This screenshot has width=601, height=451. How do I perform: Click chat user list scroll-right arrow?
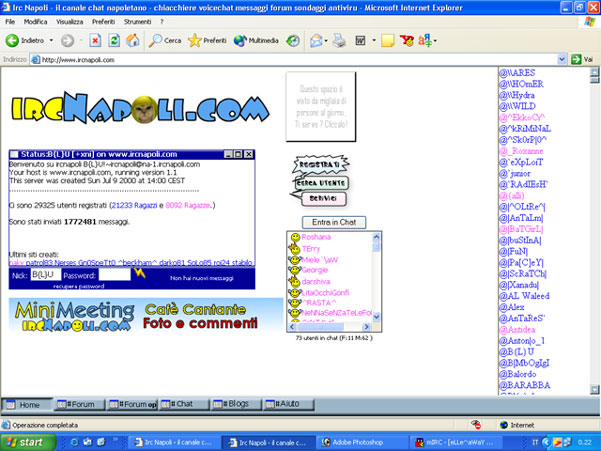pos(366,327)
